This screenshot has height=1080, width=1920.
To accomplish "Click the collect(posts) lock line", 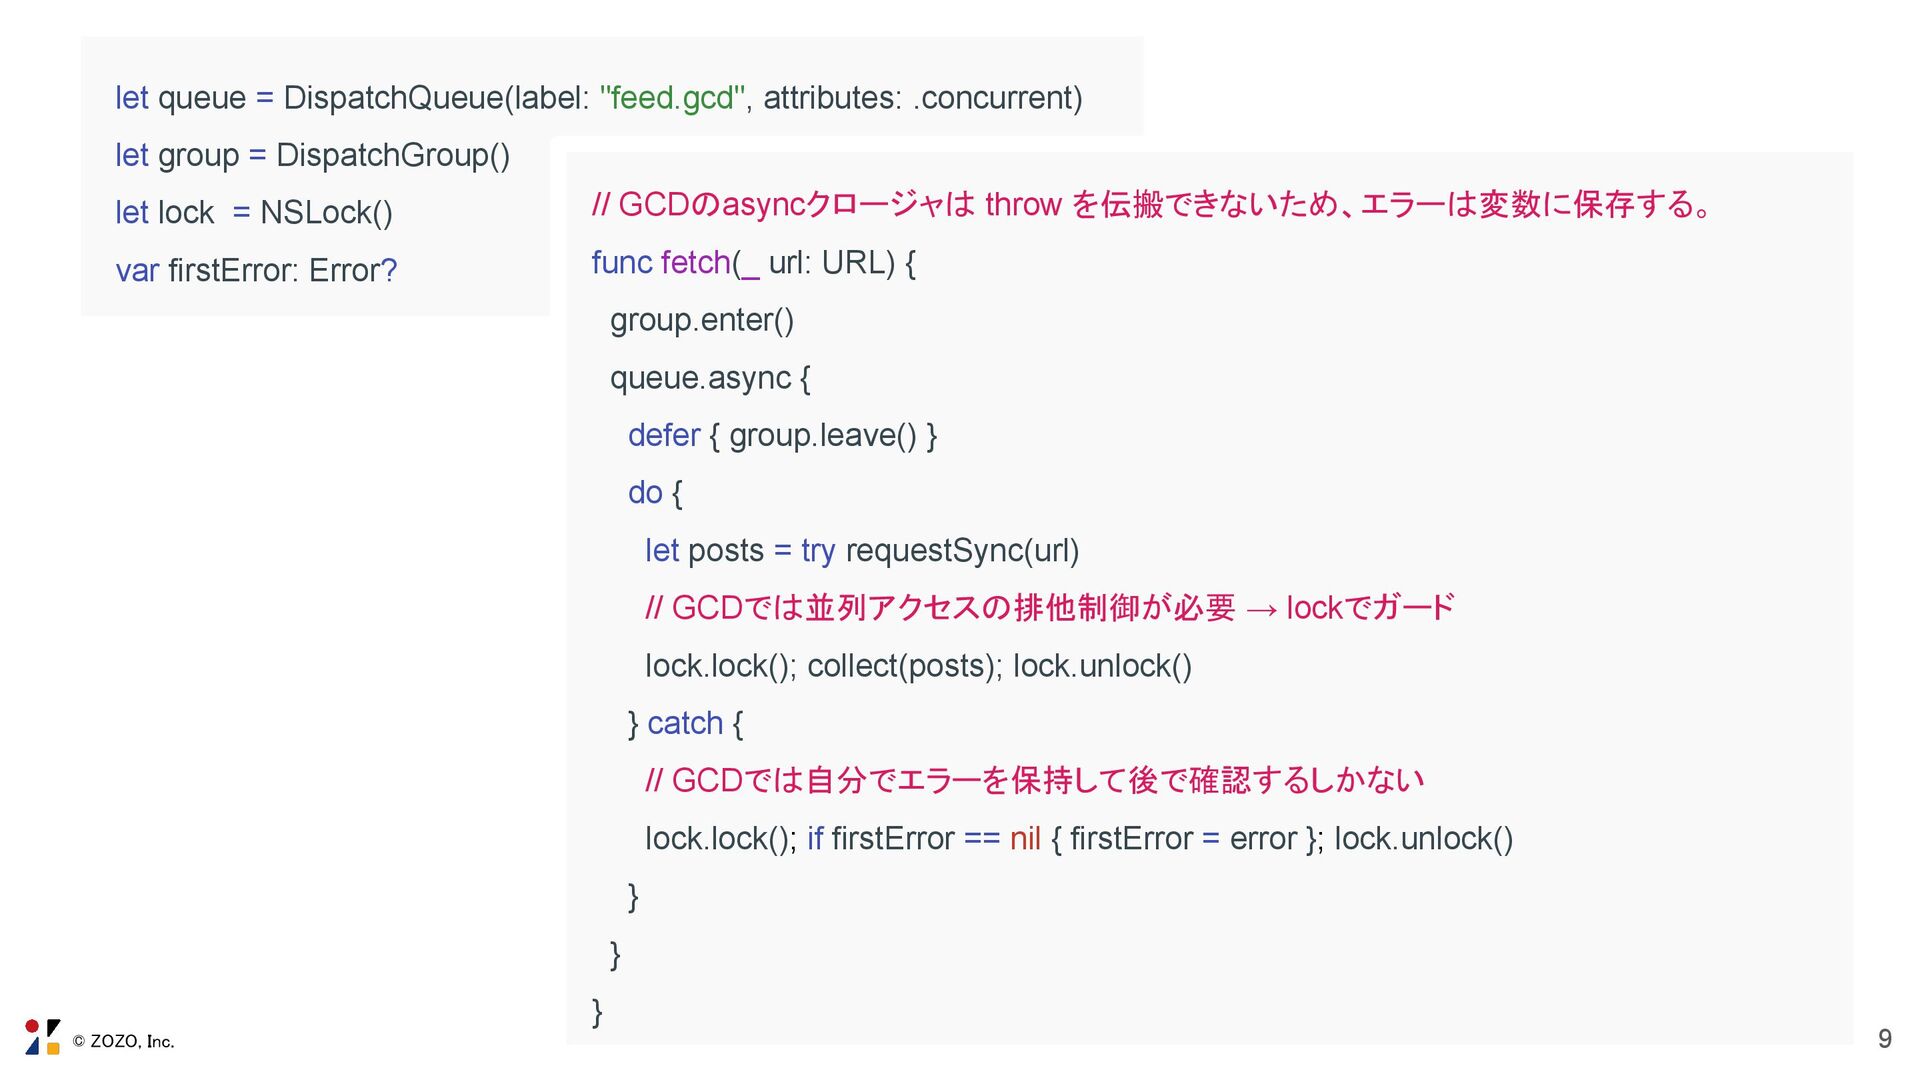I will [x=917, y=666].
